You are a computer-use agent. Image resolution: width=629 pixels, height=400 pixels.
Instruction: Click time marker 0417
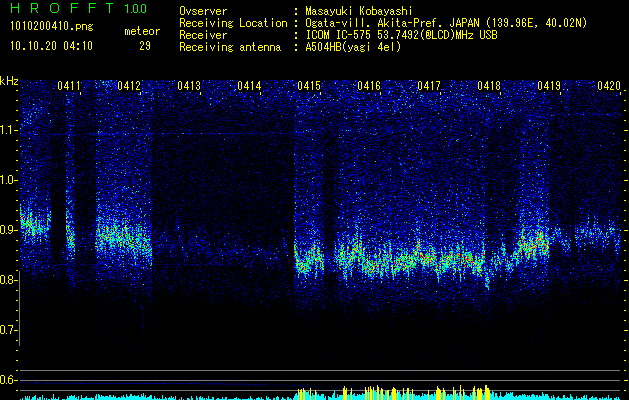pyautogui.click(x=428, y=85)
